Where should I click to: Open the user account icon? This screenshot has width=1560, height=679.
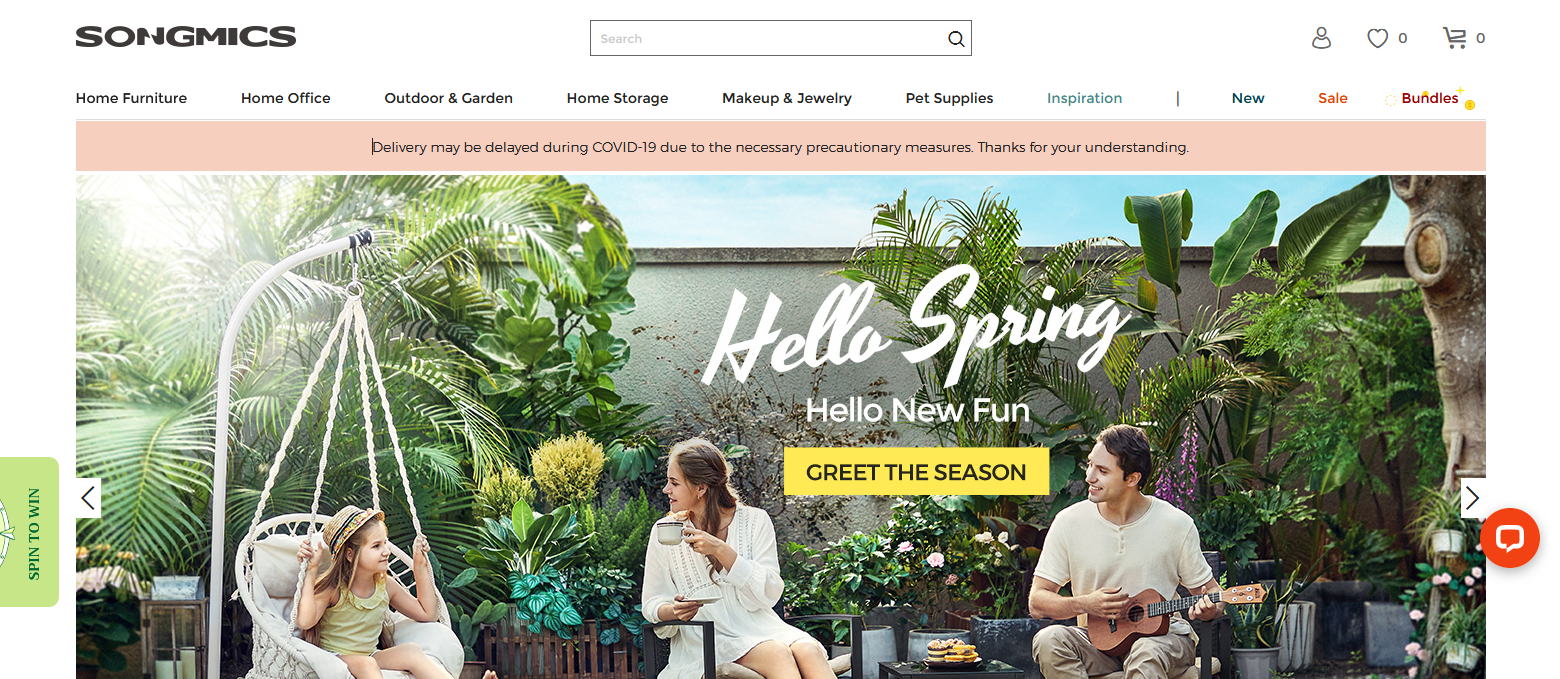1321,38
